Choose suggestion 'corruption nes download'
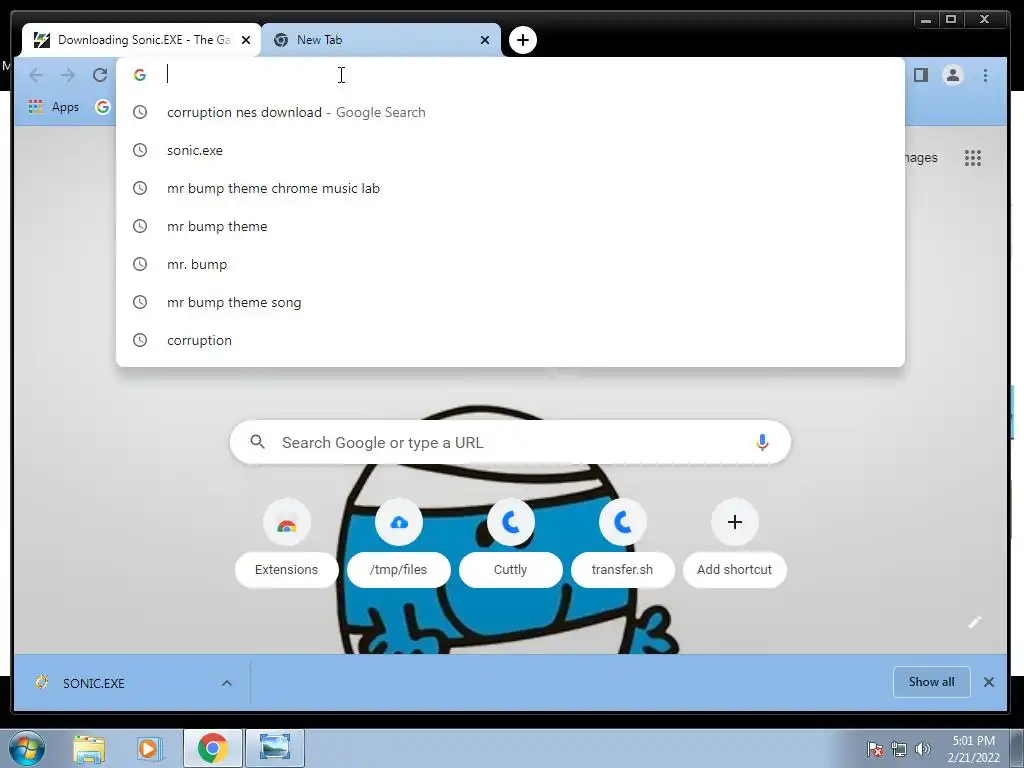The width and height of the screenshot is (1024, 768). 510,112
